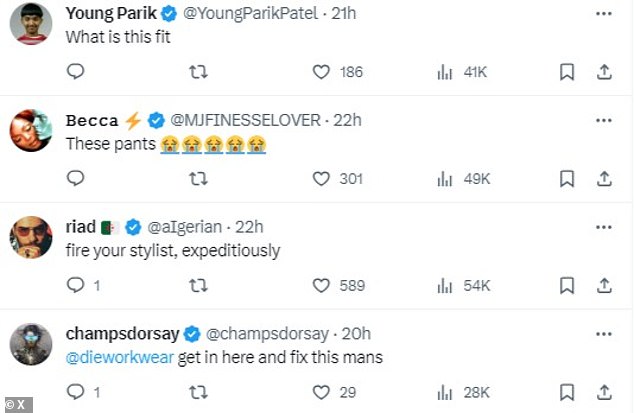Share riad's tweet via the upload icon
634x413 pixels.
[604, 286]
